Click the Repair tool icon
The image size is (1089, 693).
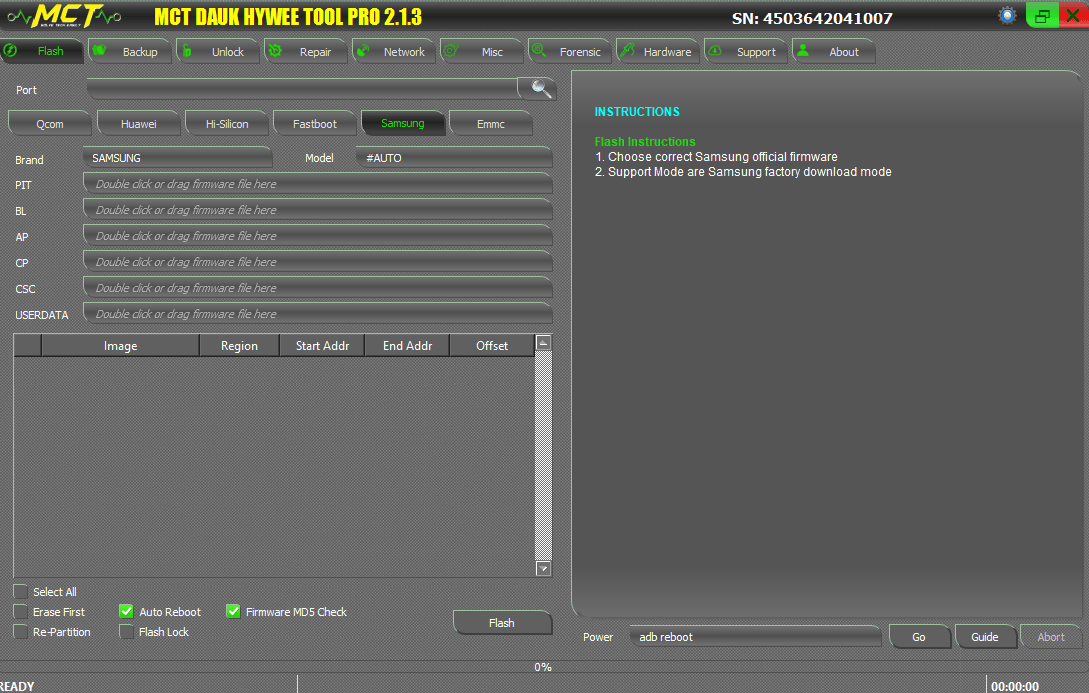273,50
